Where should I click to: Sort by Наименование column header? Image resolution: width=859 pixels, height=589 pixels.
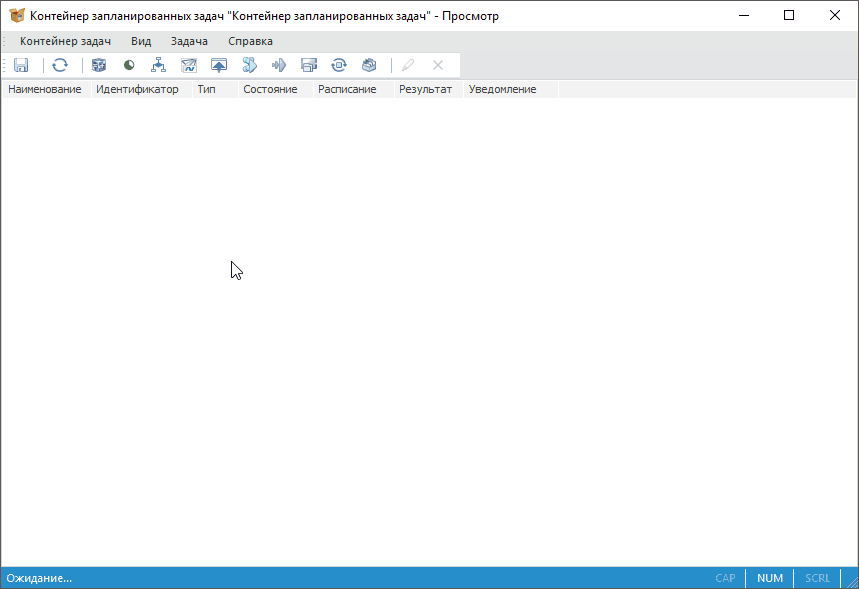(46, 89)
